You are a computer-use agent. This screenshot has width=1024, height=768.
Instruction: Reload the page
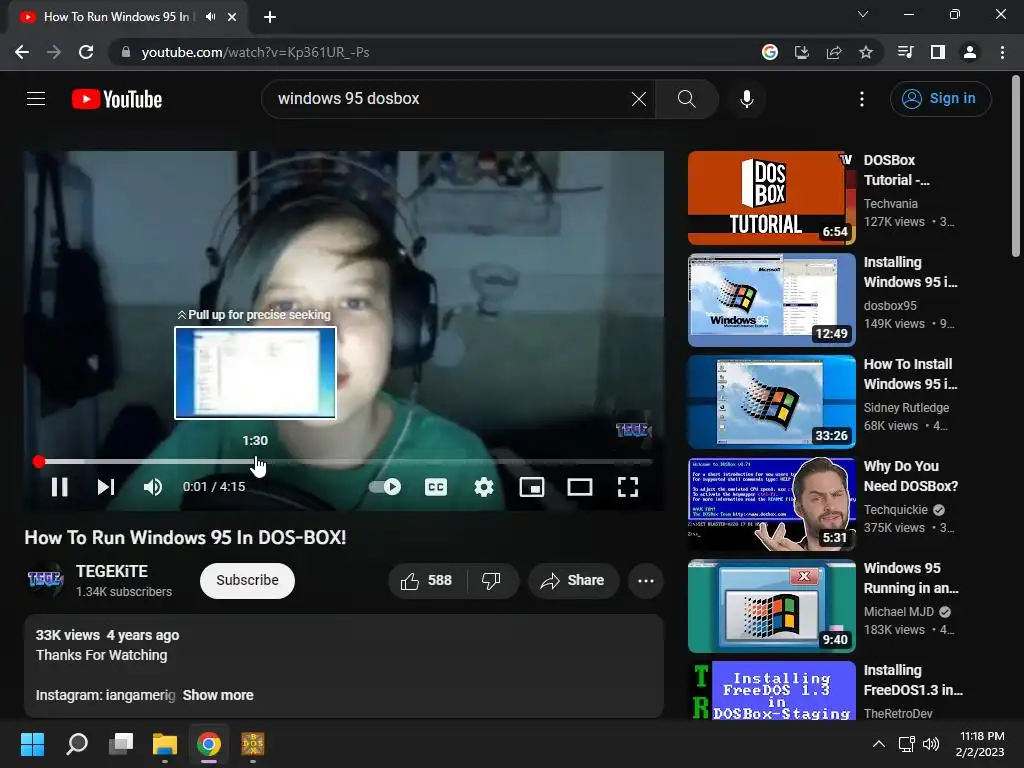click(86, 52)
